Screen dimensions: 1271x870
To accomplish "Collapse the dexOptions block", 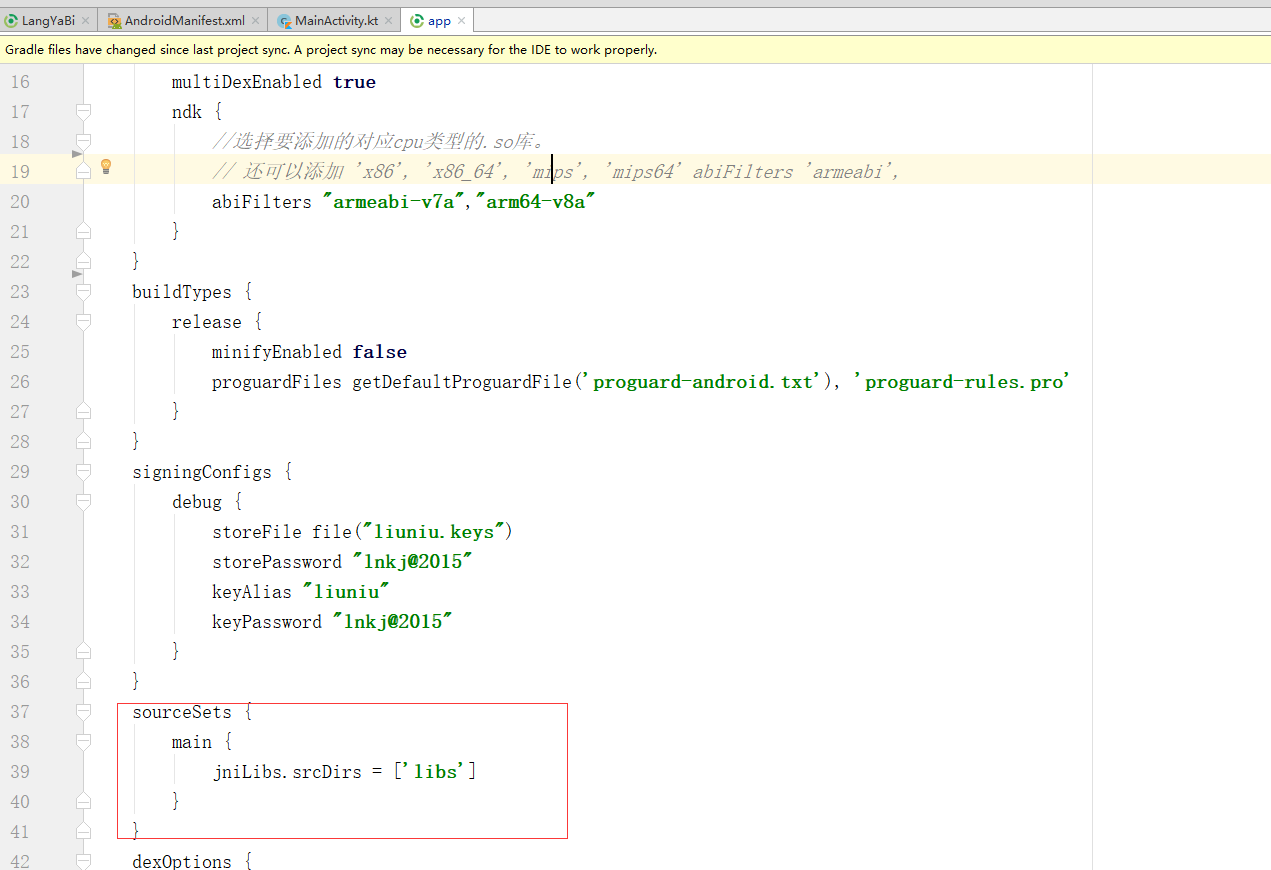I will click(84, 861).
